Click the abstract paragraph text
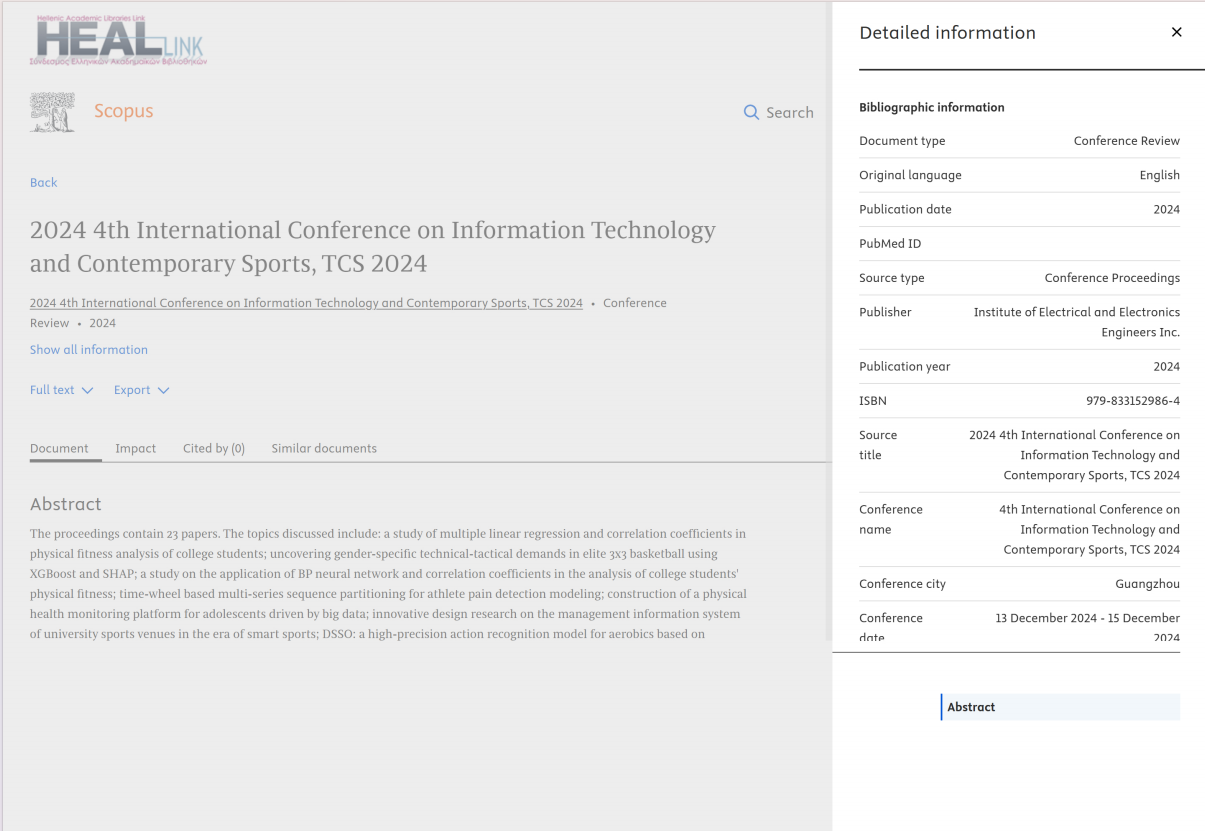Screen dimensions: 1205x831 coord(388,584)
